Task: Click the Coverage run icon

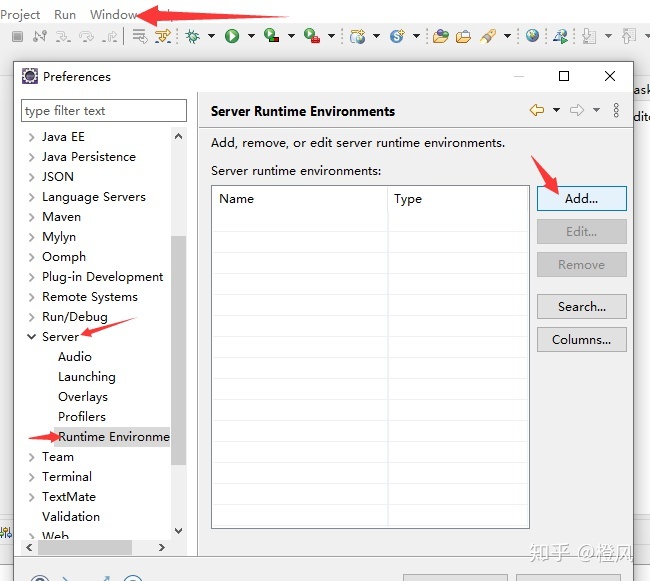Action: [272, 36]
